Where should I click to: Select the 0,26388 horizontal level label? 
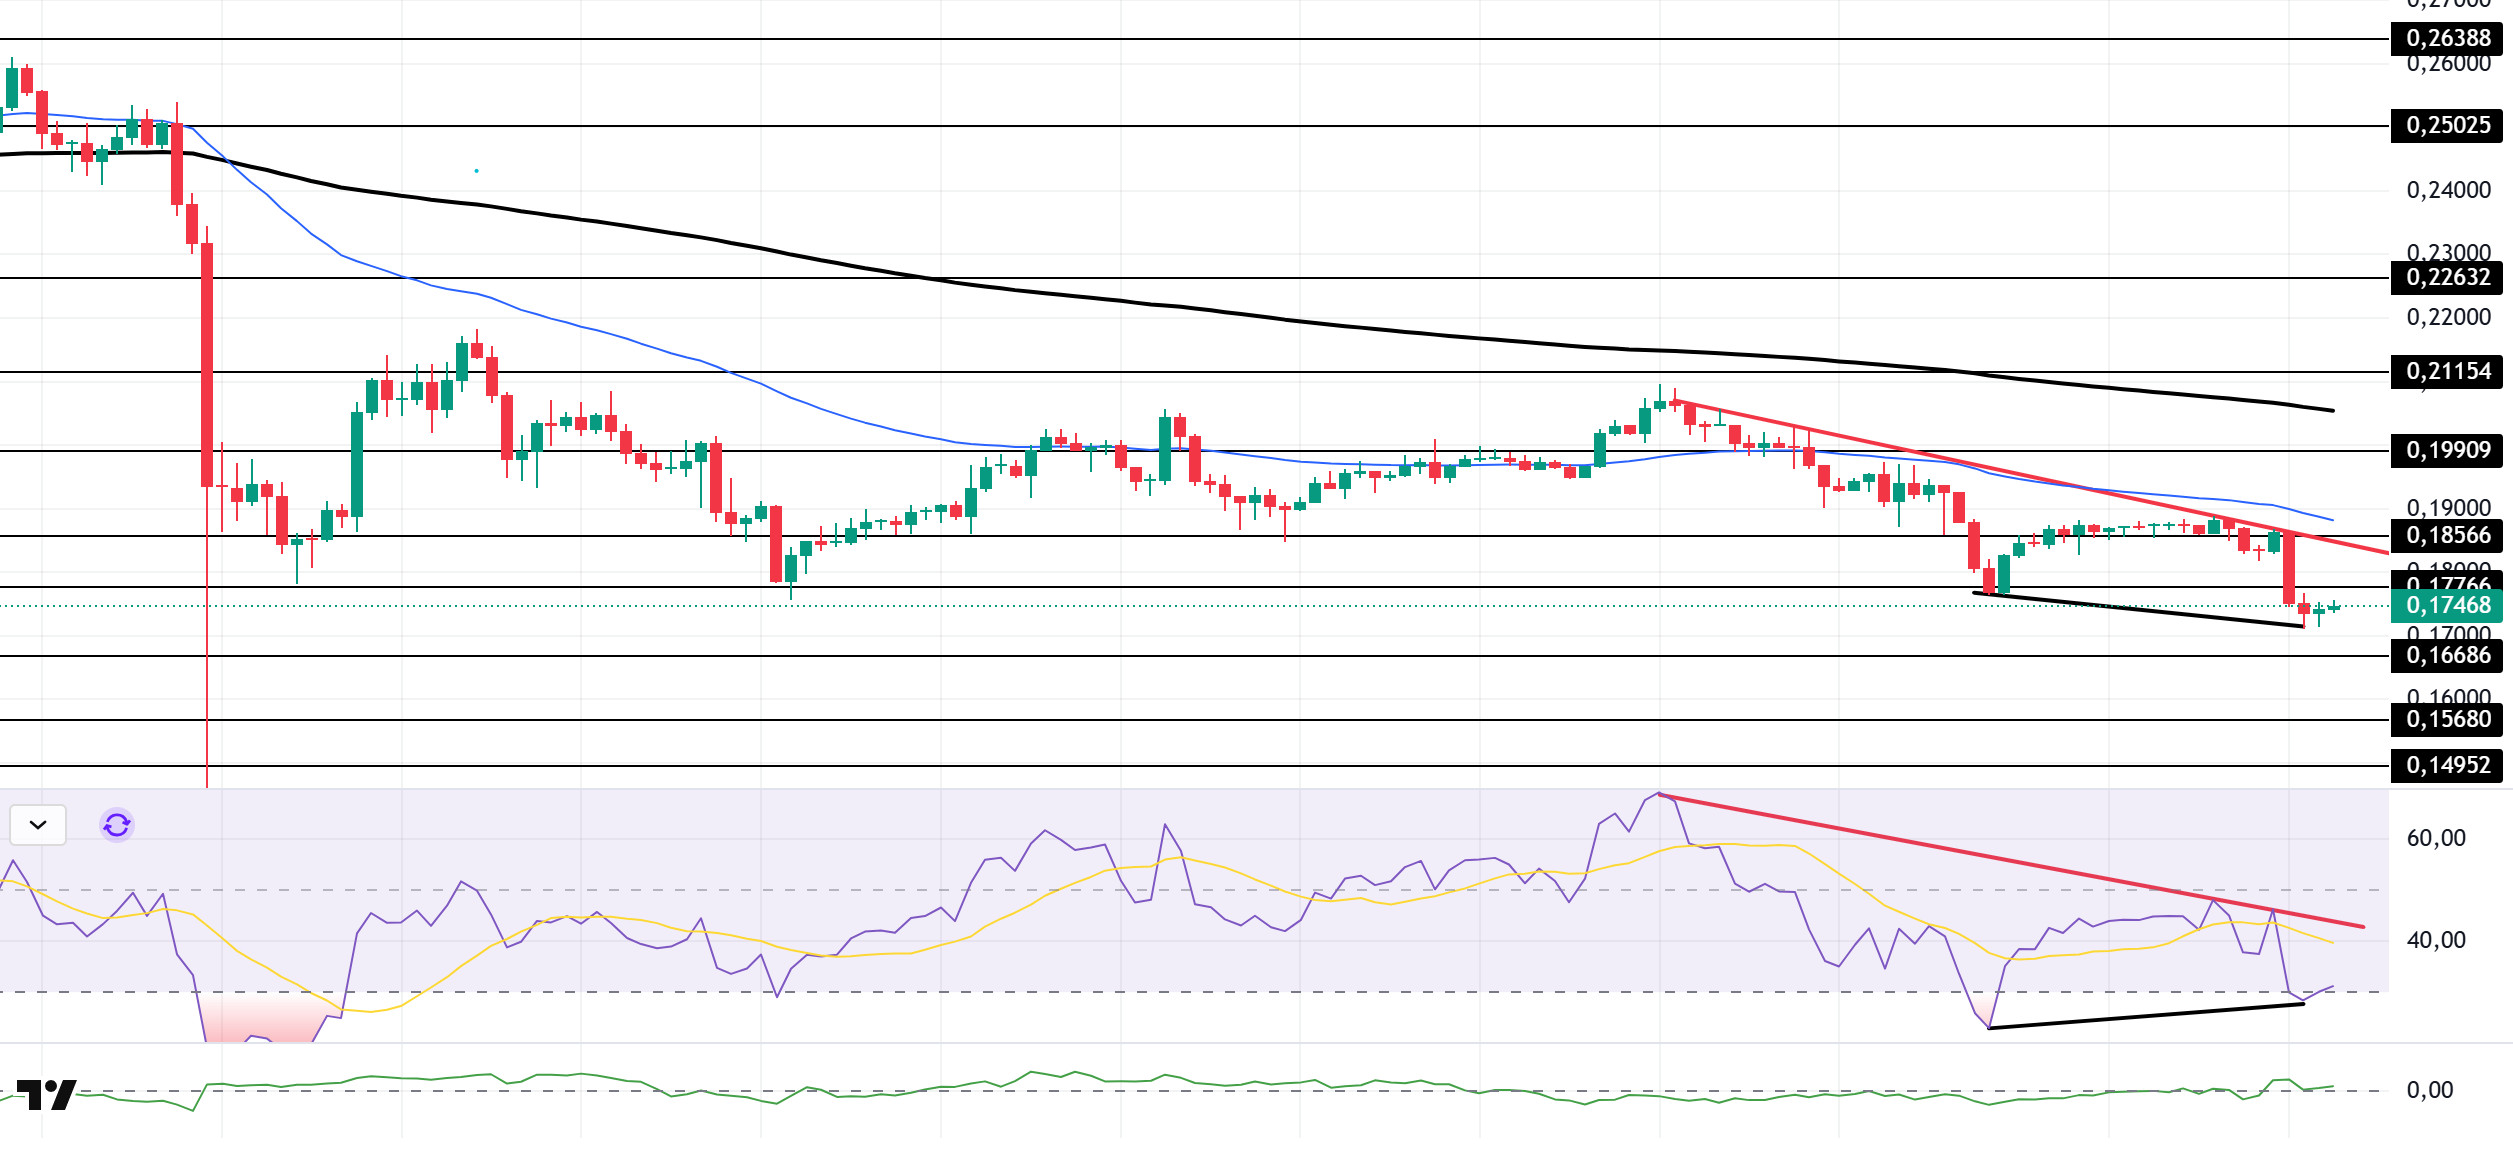2446,38
